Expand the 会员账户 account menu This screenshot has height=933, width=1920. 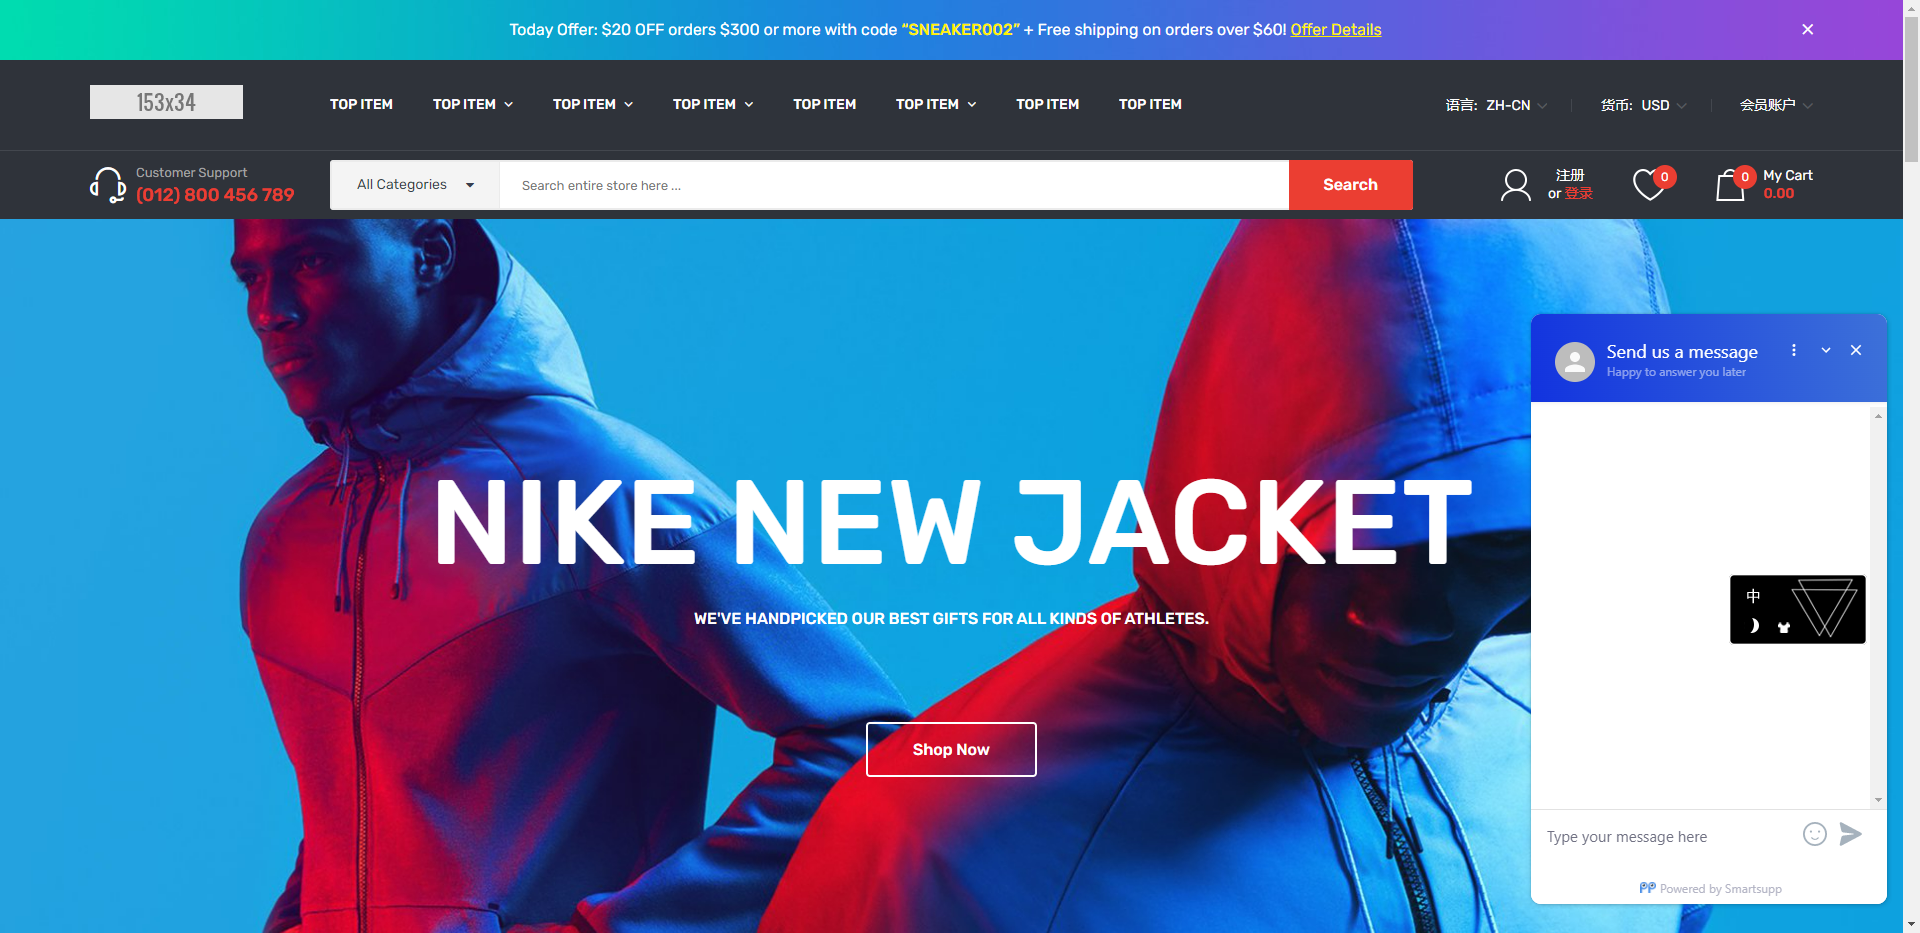(x=1776, y=105)
